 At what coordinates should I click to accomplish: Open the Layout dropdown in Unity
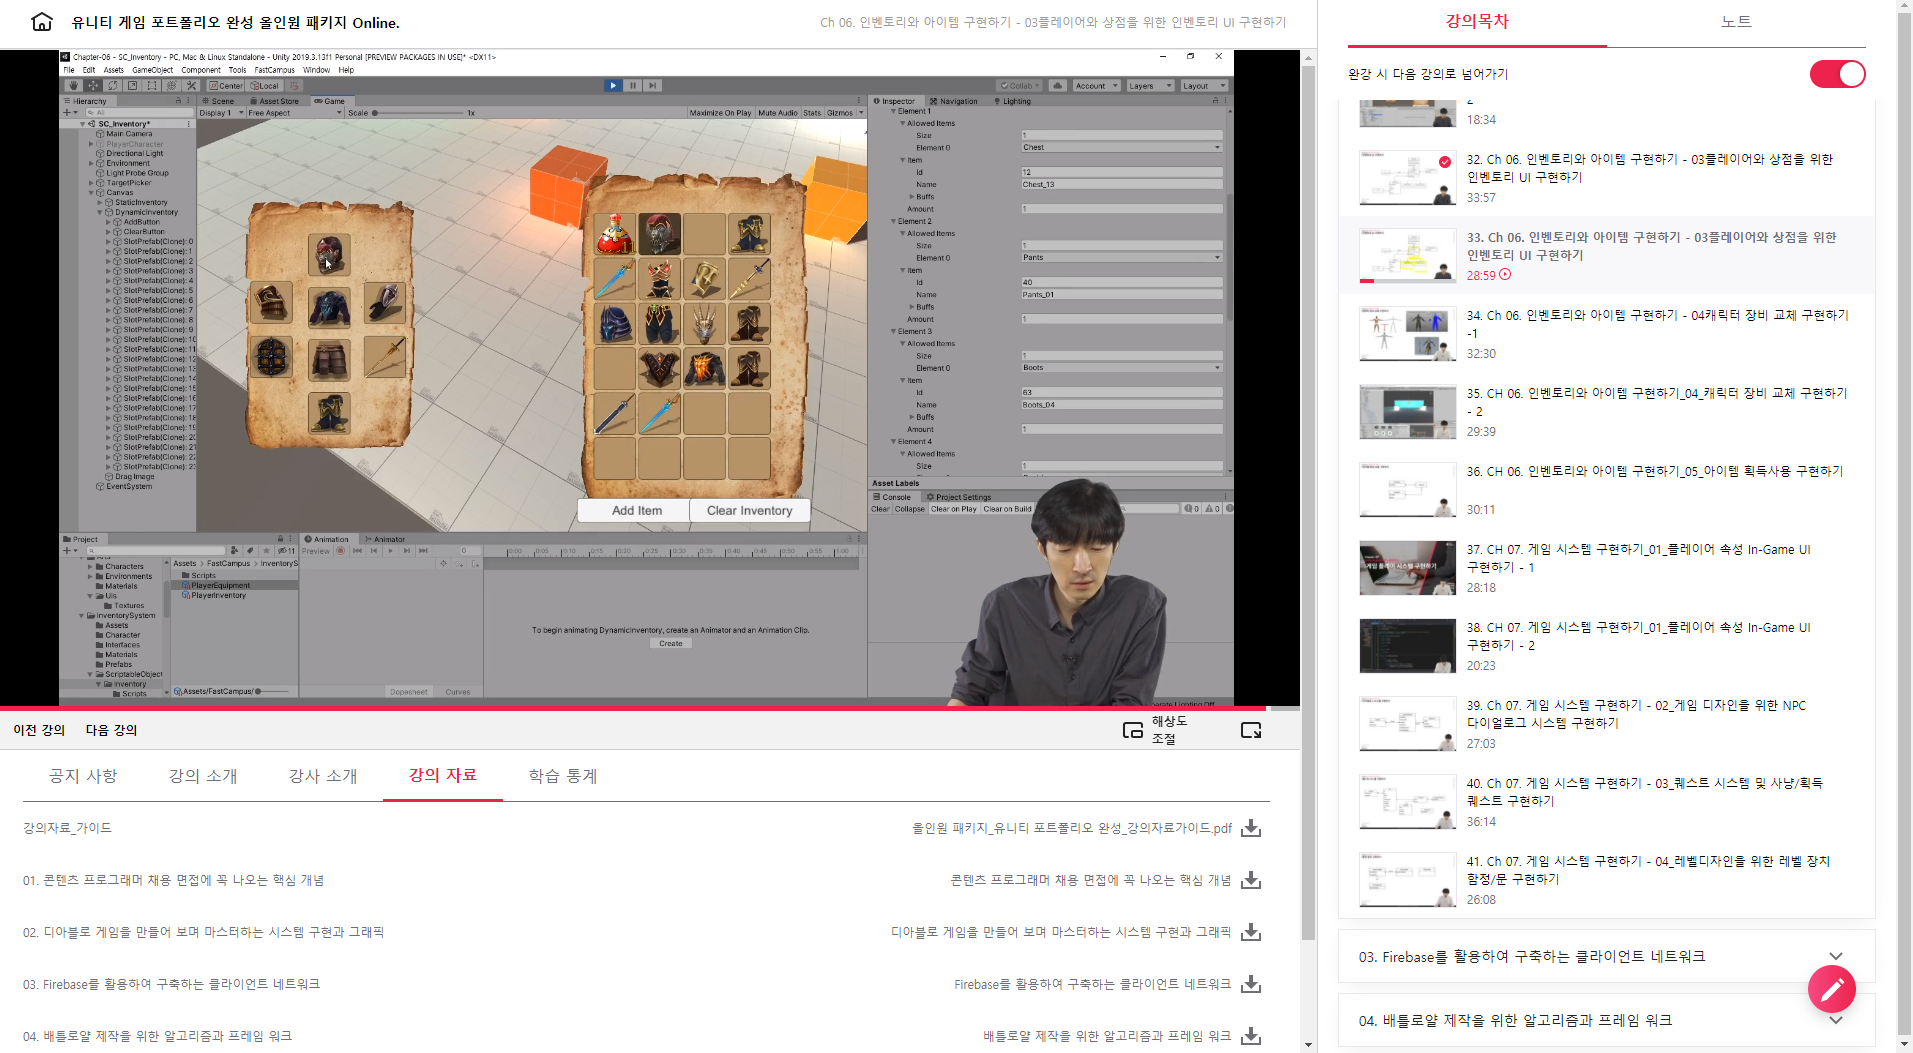[x=1204, y=86]
